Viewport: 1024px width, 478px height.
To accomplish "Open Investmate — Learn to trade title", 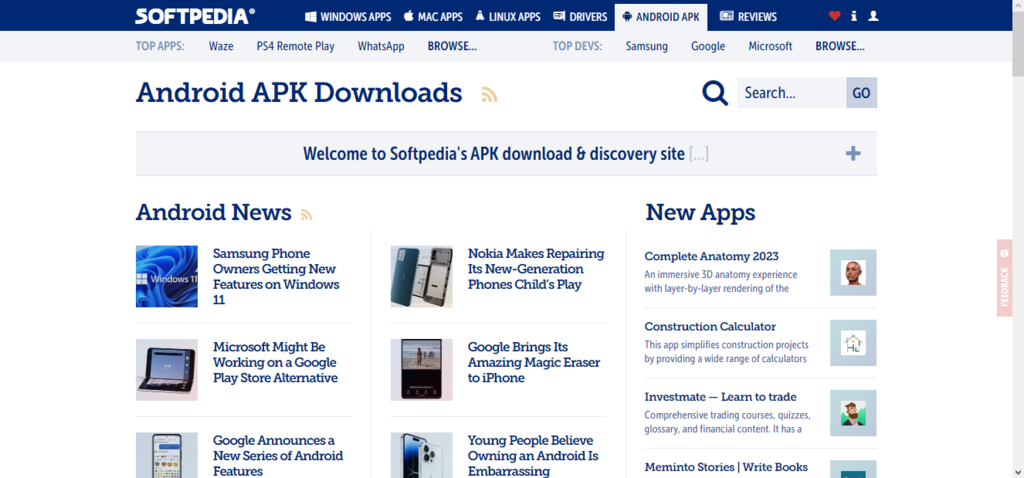I will point(720,397).
